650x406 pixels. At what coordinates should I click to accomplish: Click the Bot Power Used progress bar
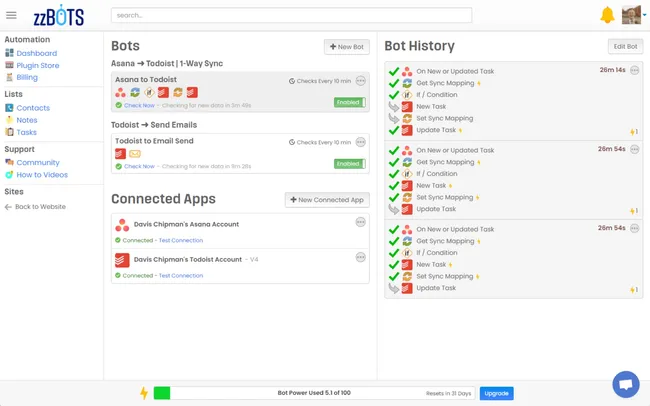[x=314, y=393]
